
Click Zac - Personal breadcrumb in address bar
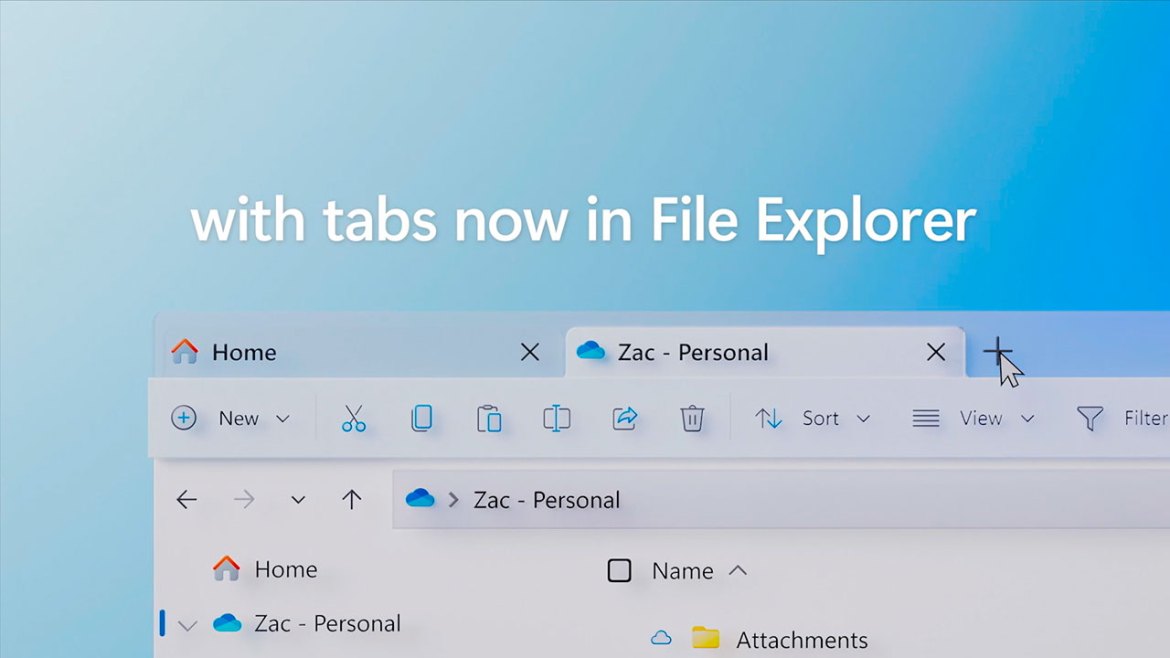pyautogui.click(x=546, y=500)
